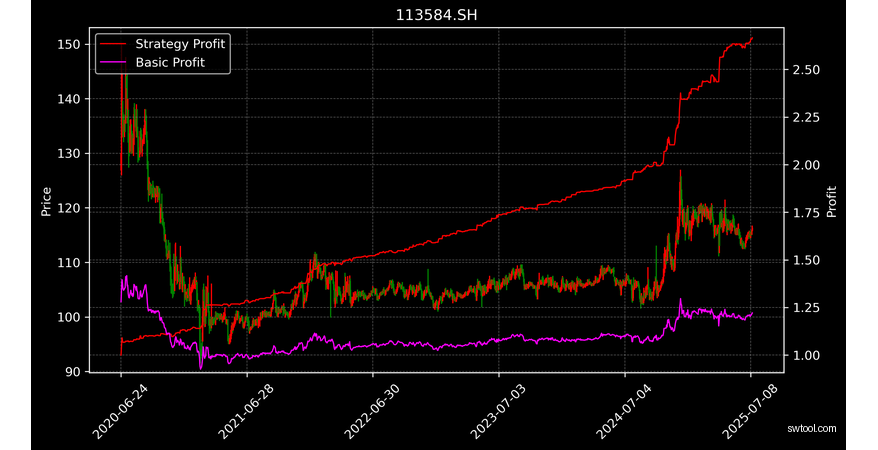Click the 150 price tick label

click(67, 44)
